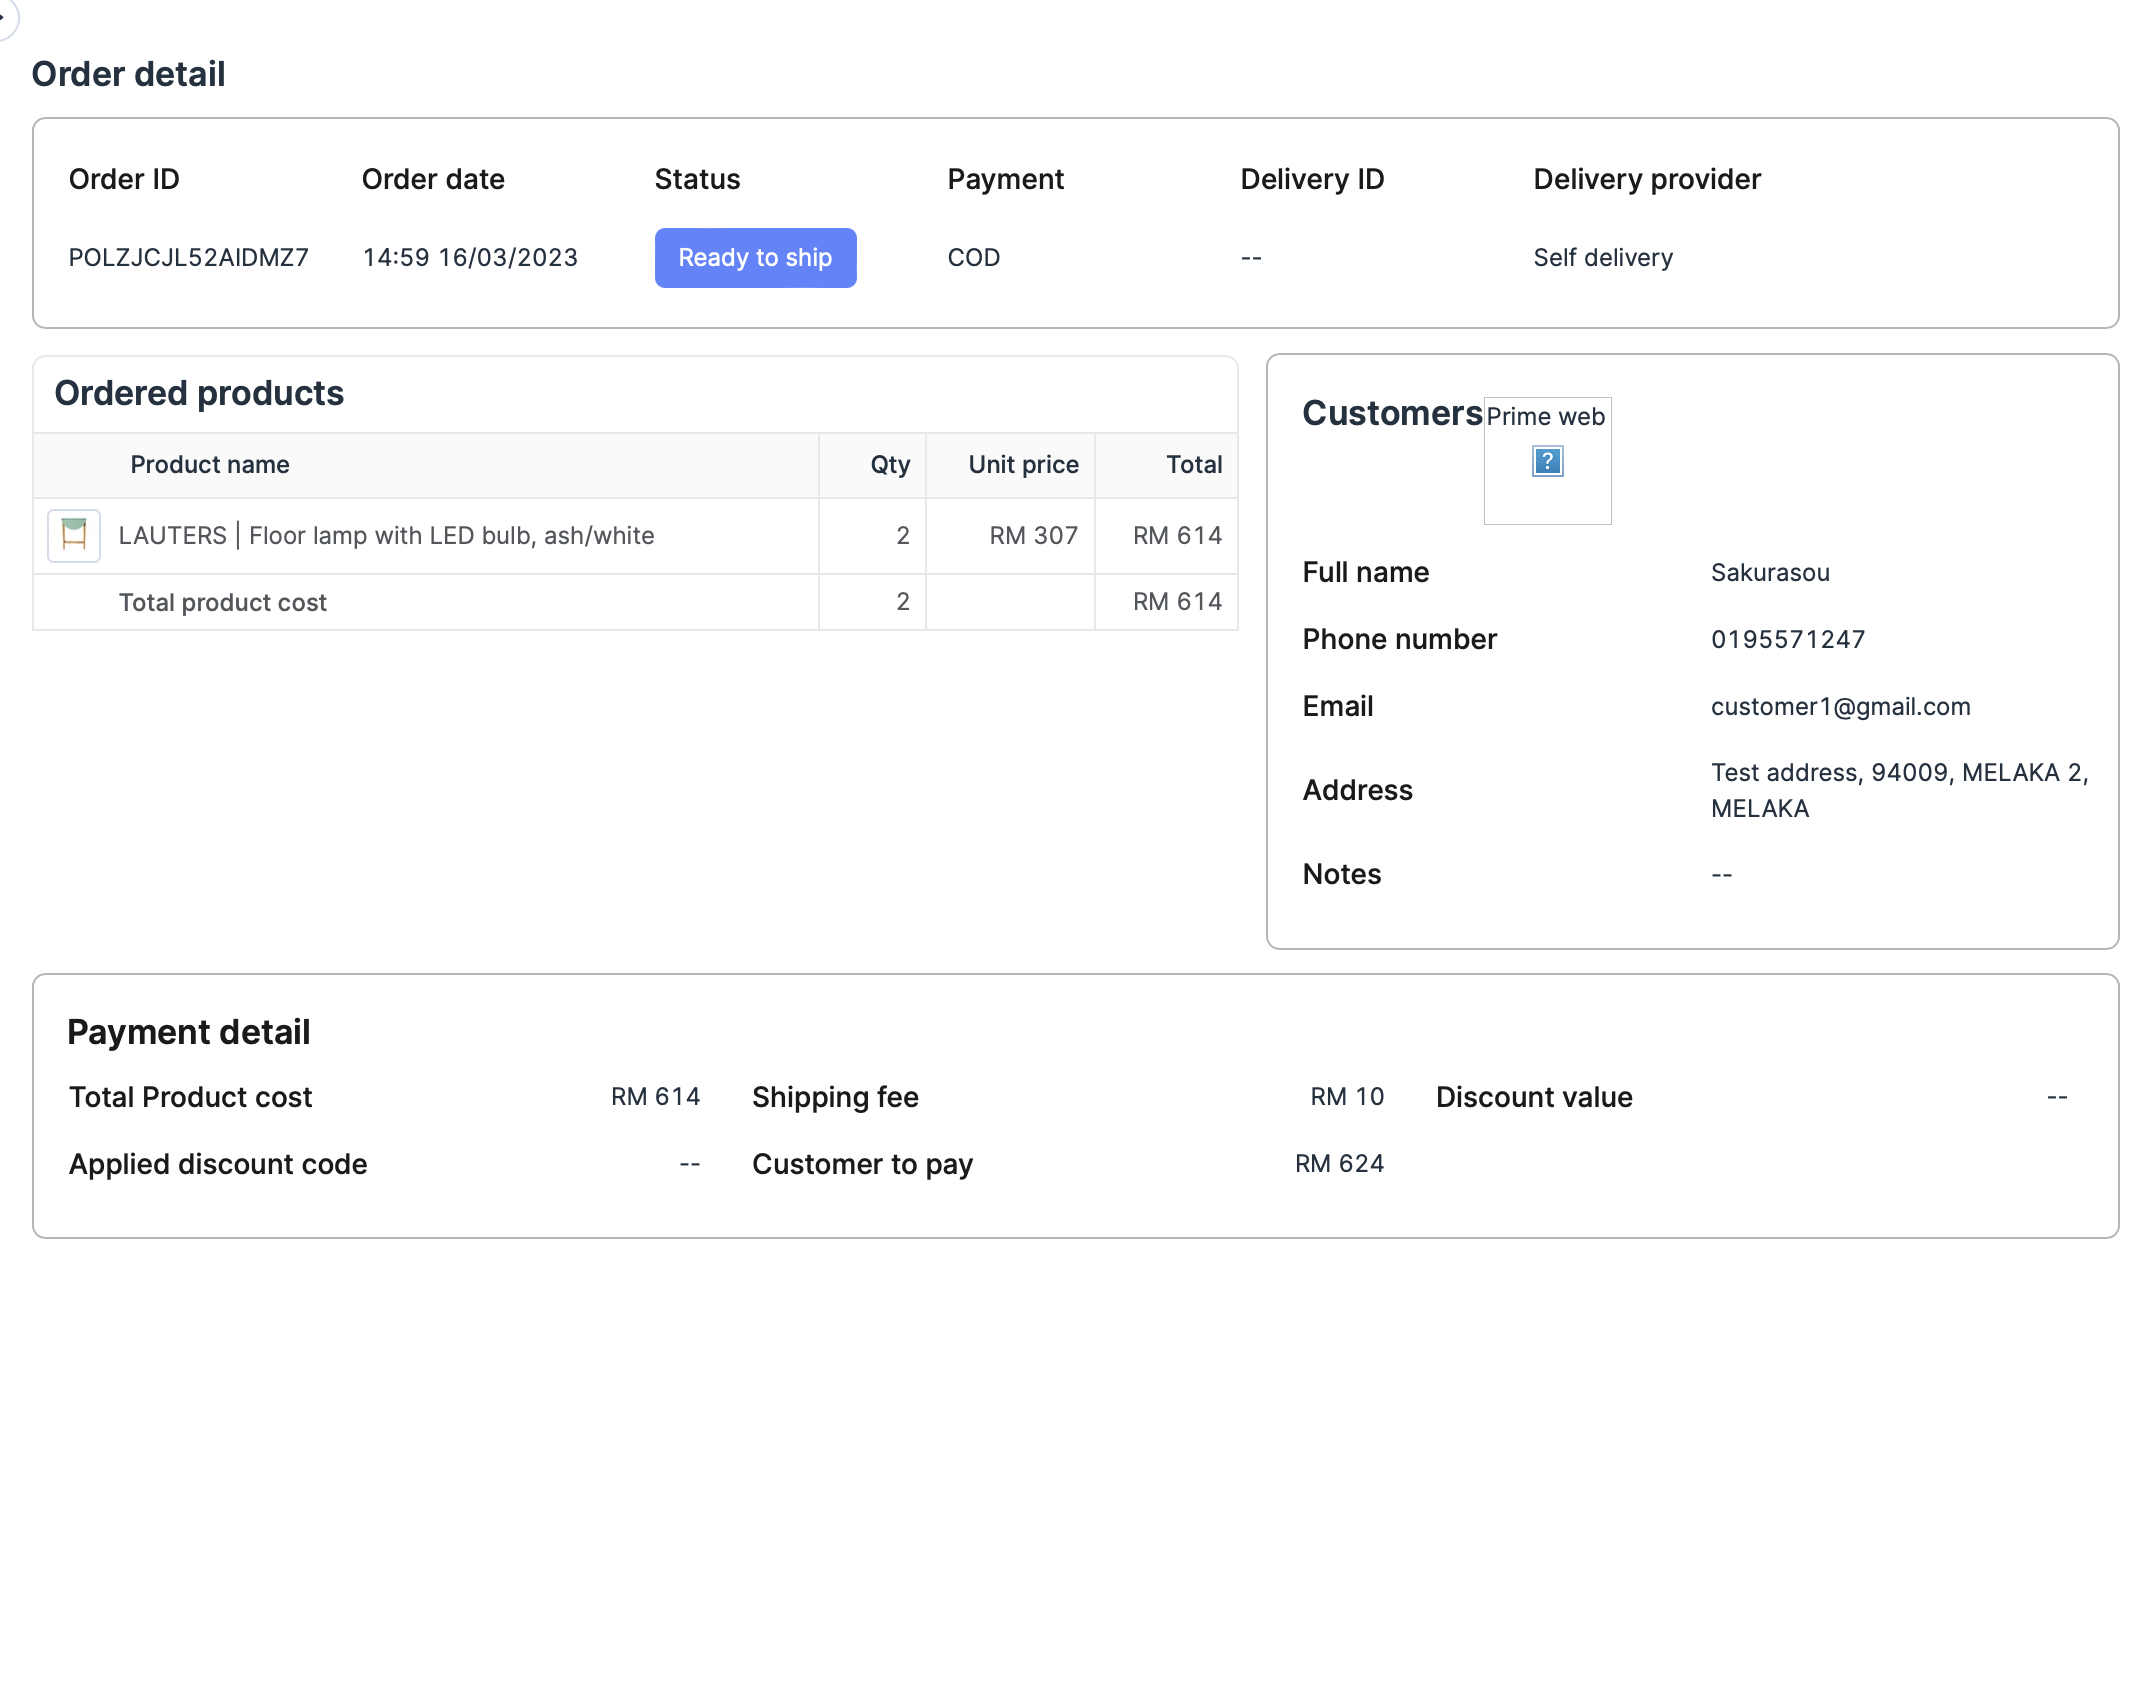Click the Total column header
Image resolution: width=2154 pixels, height=1690 pixels.
point(1193,465)
